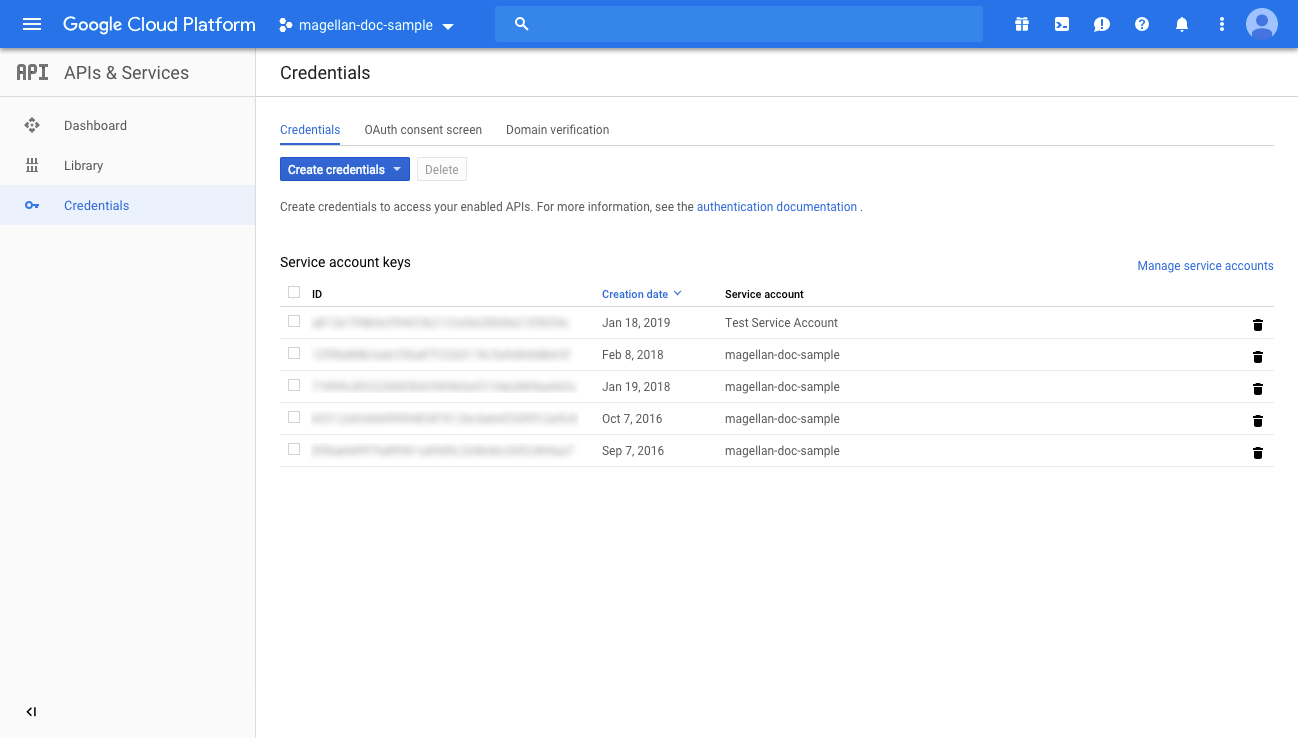Switch to the Credentials tab
Viewport: 1298px width, 738px height.
(x=310, y=130)
